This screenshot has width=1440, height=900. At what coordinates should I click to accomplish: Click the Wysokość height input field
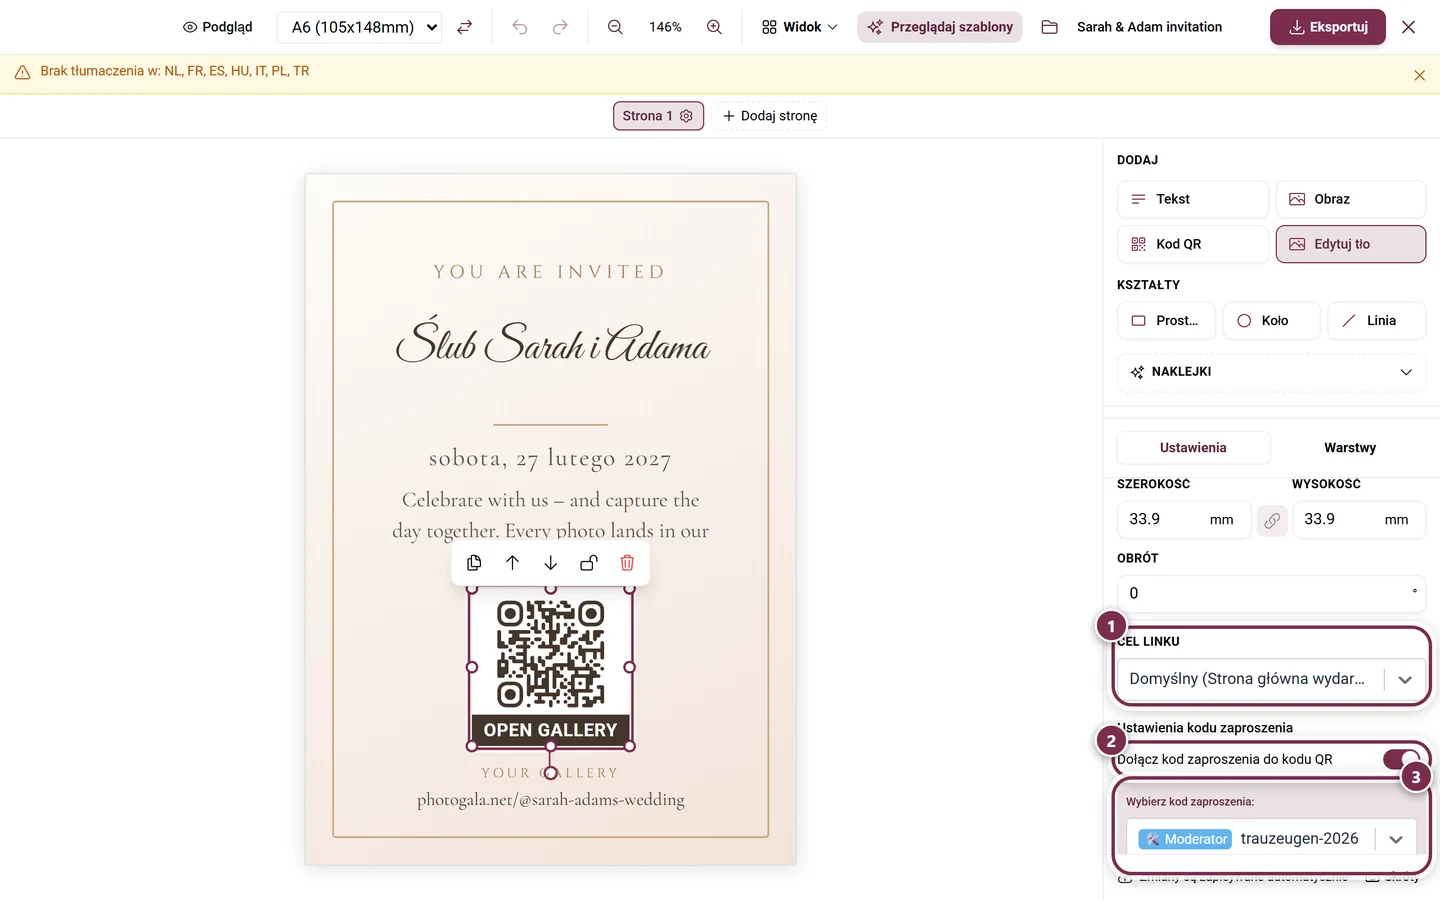tap(1358, 520)
